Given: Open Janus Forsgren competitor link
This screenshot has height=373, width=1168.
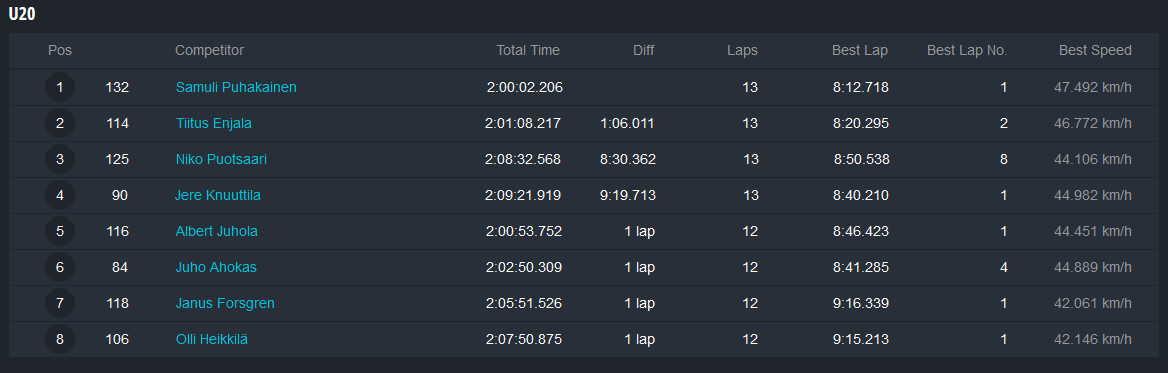Looking at the screenshot, I should pyautogui.click(x=225, y=303).
